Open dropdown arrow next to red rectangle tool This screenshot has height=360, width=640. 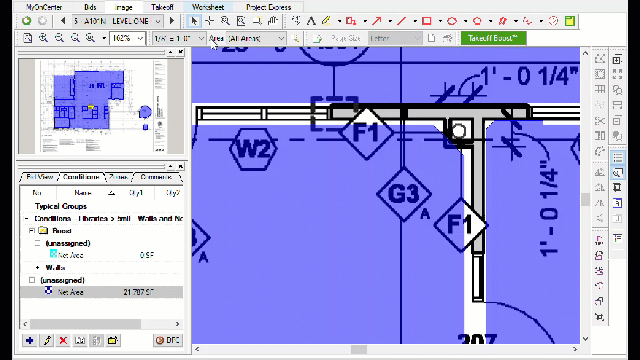[x=440, y=21]
